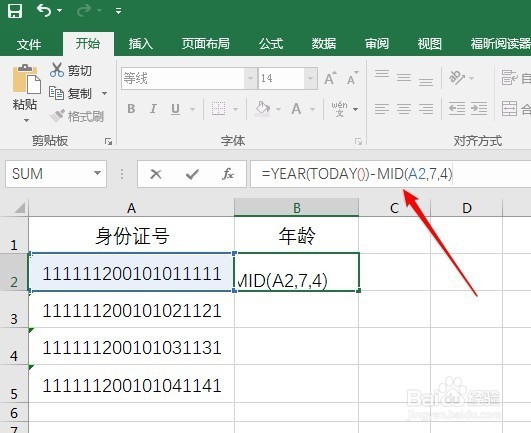The image size is (531, 433).
Task: Click the 粘贴 paste clipboard icon
Action: [x=26, y=79]
